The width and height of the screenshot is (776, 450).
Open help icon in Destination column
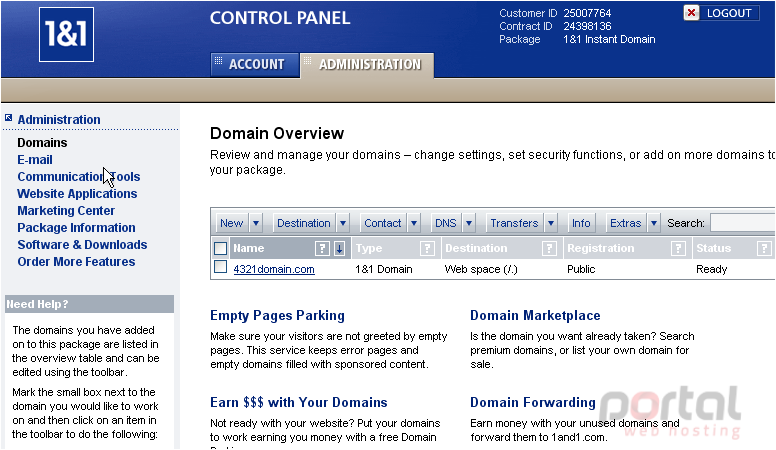point(549,249)
